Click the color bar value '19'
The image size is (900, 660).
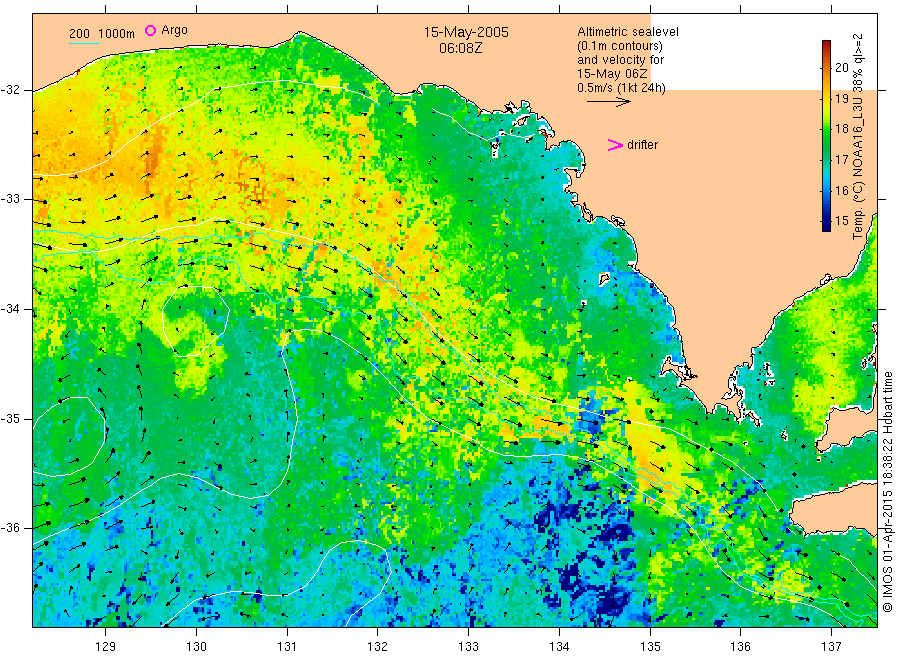click(841, 98)
